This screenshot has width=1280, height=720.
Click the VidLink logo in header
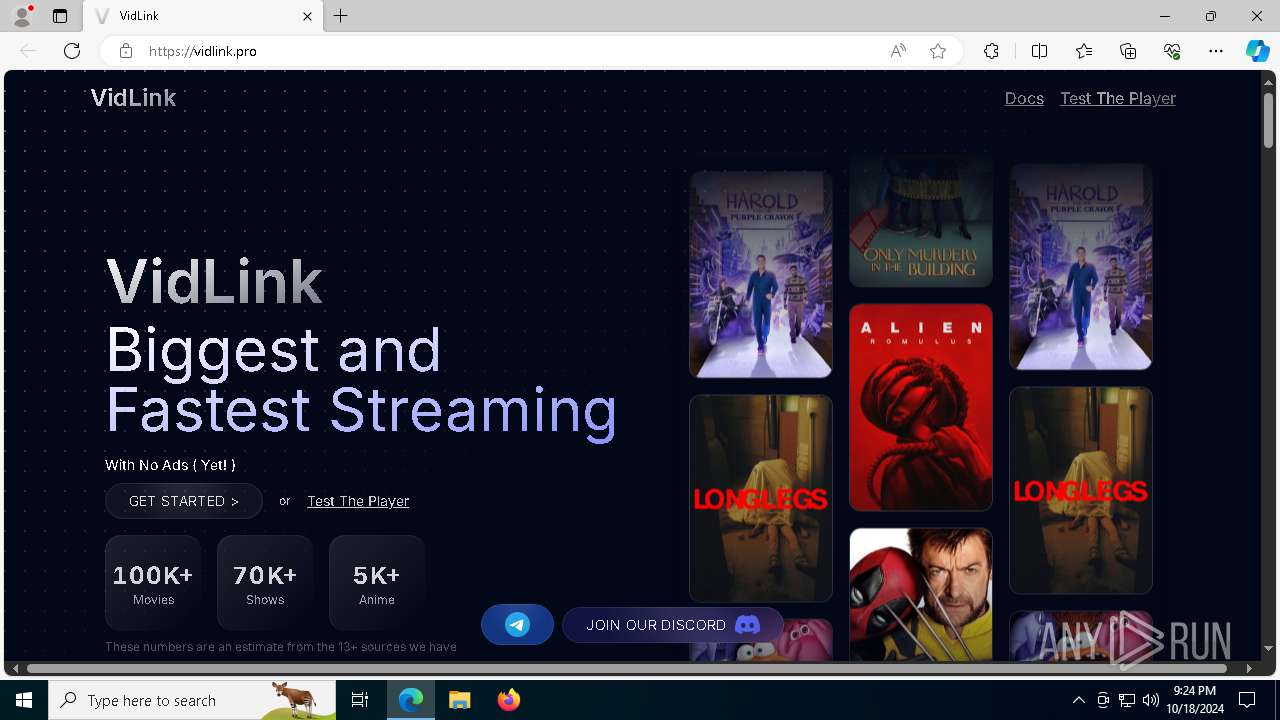point(133,98)
